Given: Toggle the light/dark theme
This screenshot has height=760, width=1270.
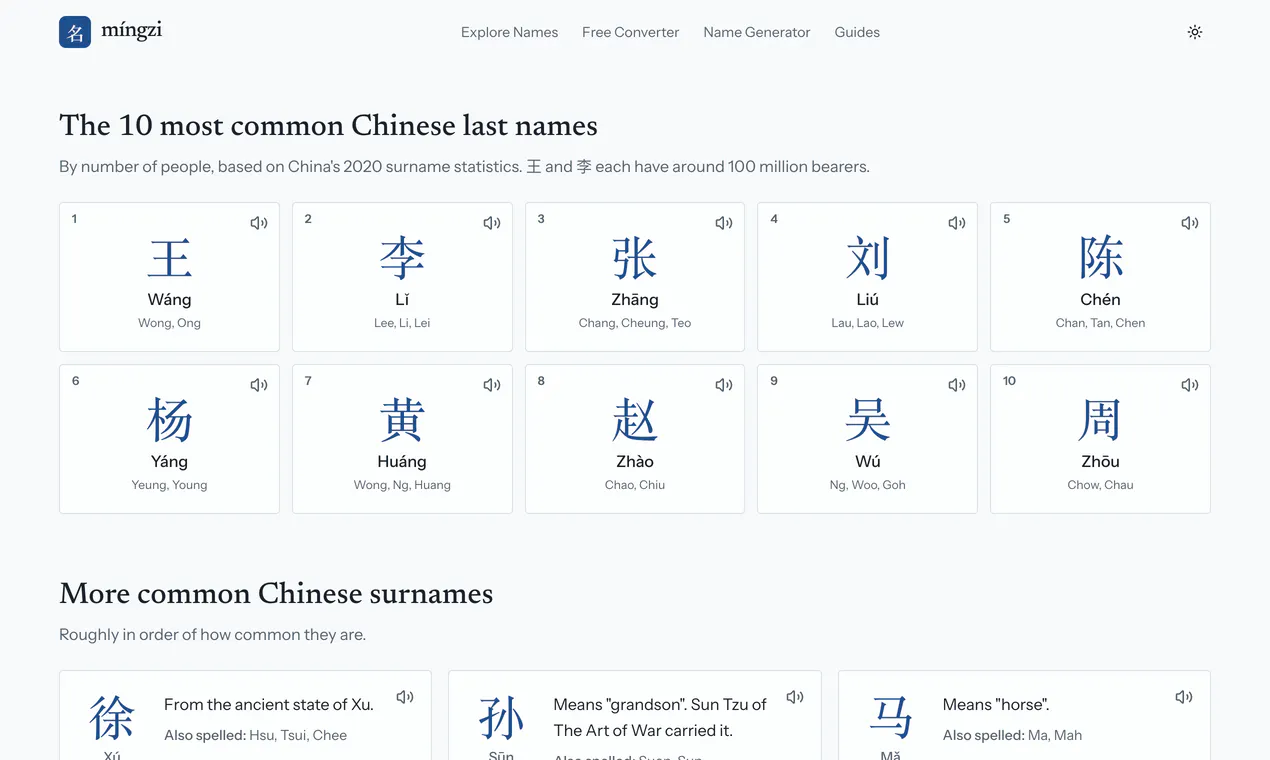Looking at the screenshot, I should point(1195,32).
